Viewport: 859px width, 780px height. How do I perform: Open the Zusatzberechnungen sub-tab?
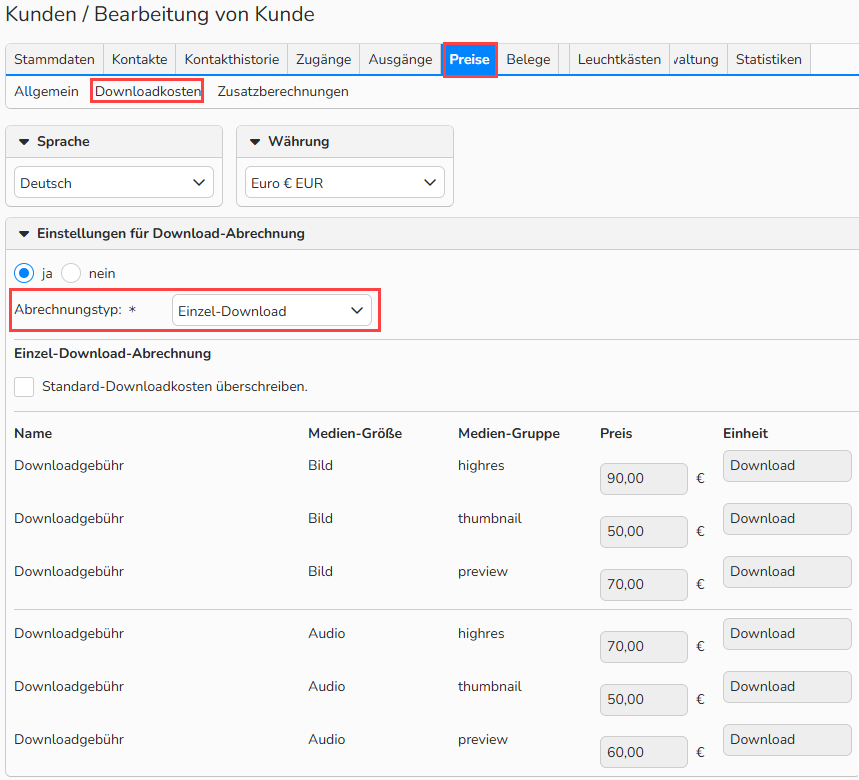coord(283,91)
